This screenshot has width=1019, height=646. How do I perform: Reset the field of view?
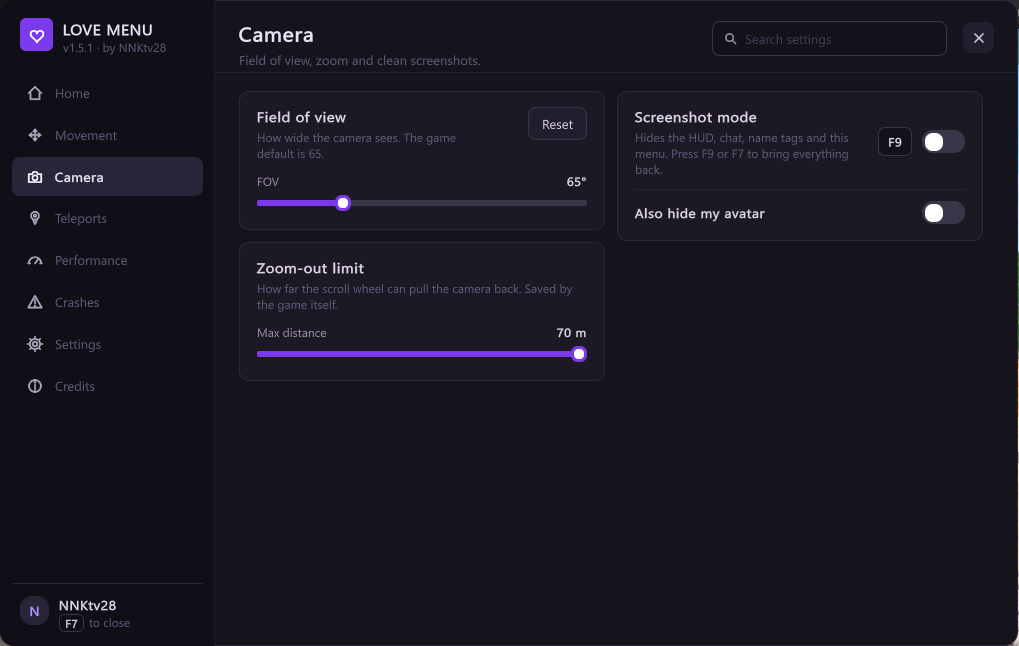557,124
